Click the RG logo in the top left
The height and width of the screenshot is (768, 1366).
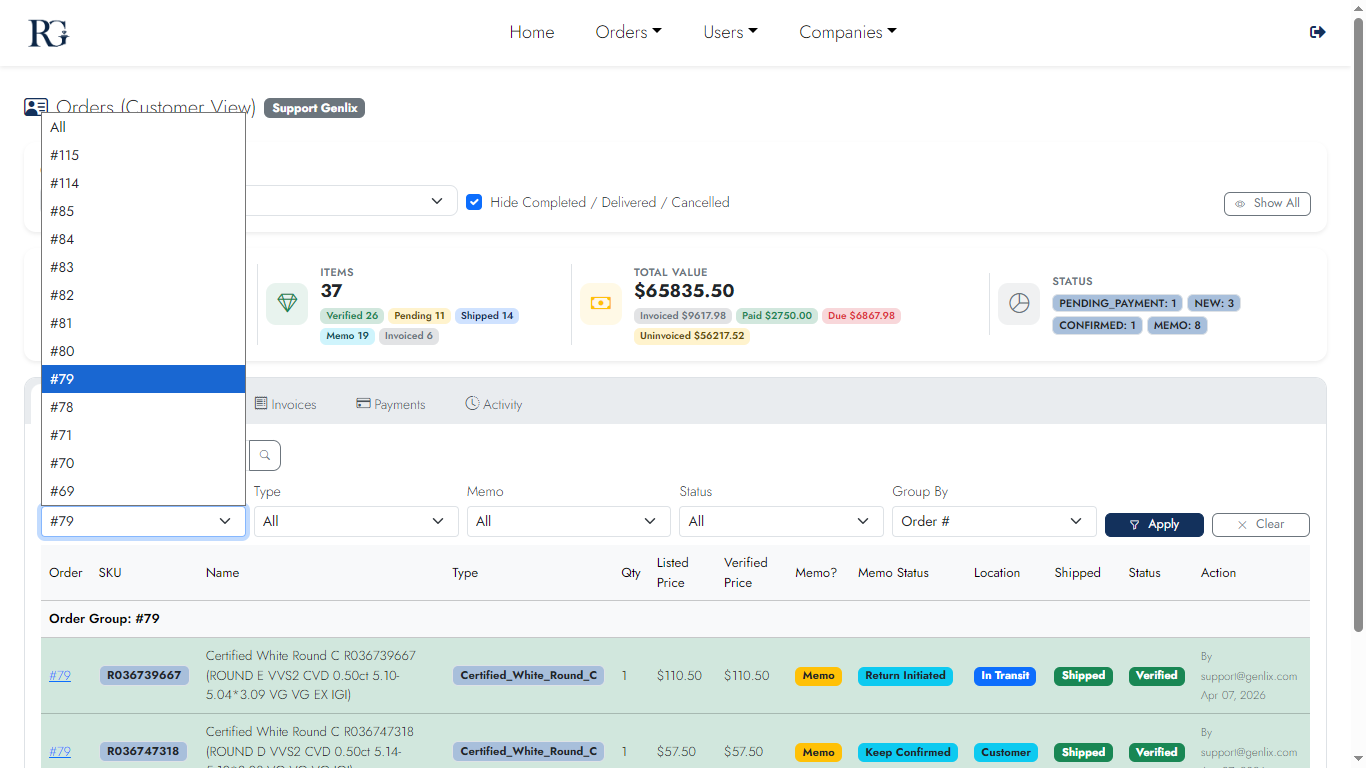47,32
